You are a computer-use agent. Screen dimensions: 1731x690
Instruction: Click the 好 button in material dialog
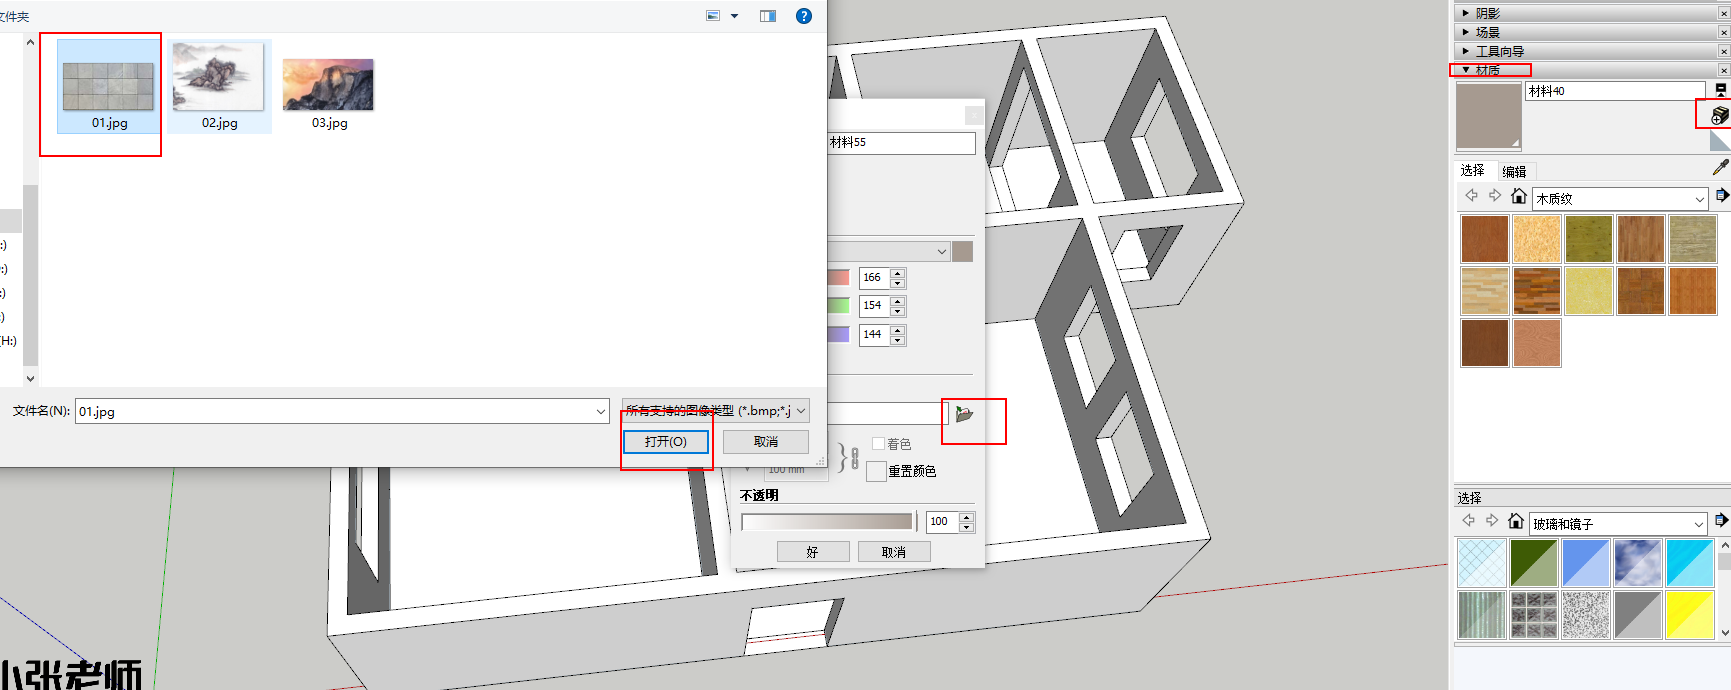(813, 552)
